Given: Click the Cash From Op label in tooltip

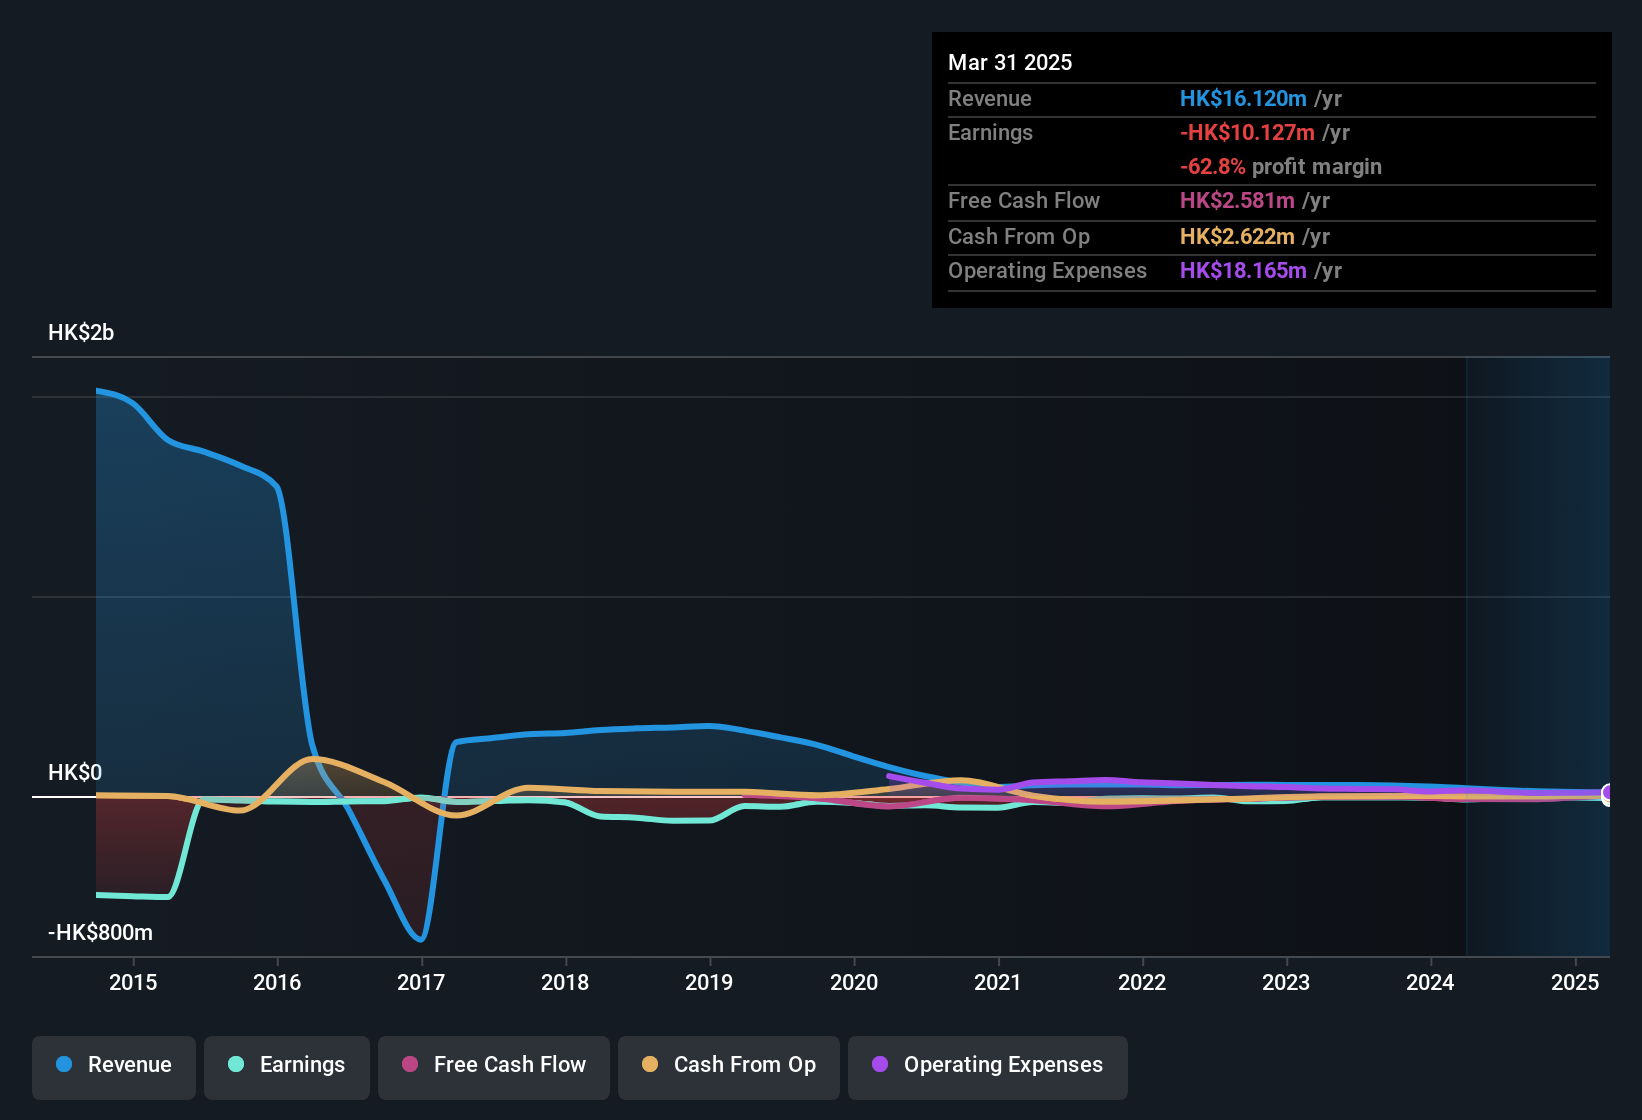Looking at the screenshot, I should pyautogui.click(x=1019, y=237).
